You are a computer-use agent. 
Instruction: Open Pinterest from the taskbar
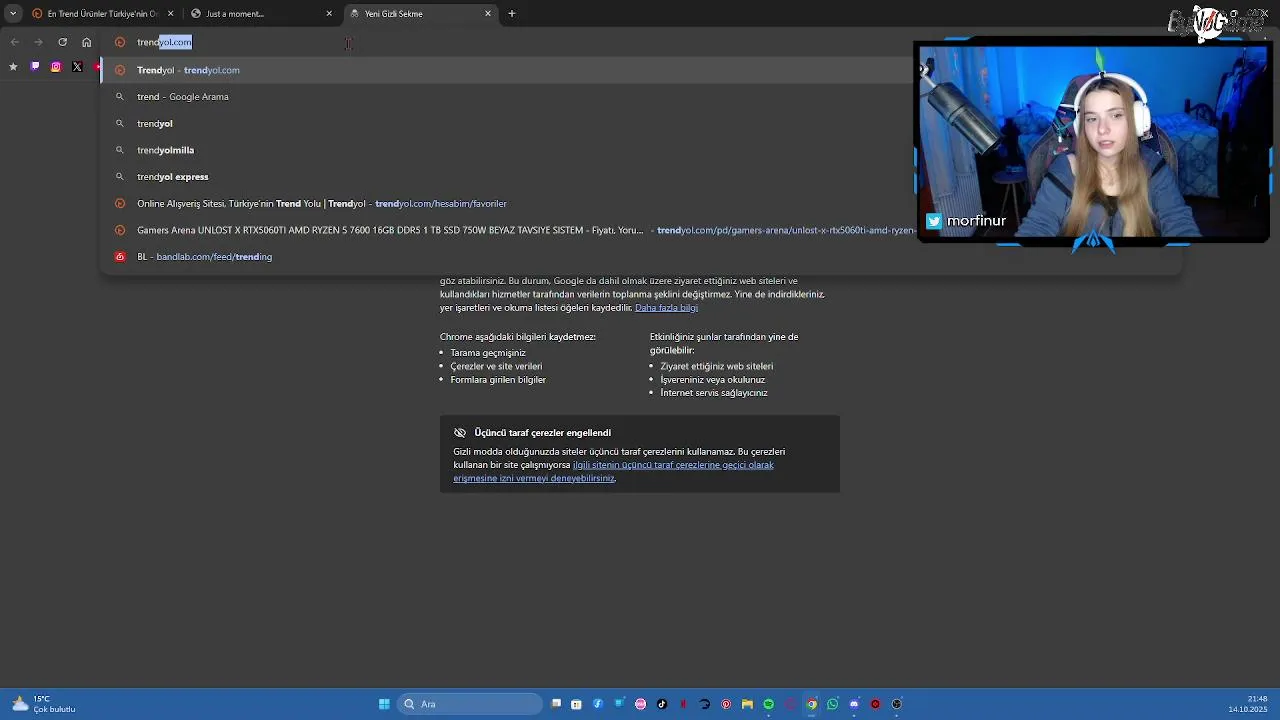pyautogui.click(x=726, y=704)
